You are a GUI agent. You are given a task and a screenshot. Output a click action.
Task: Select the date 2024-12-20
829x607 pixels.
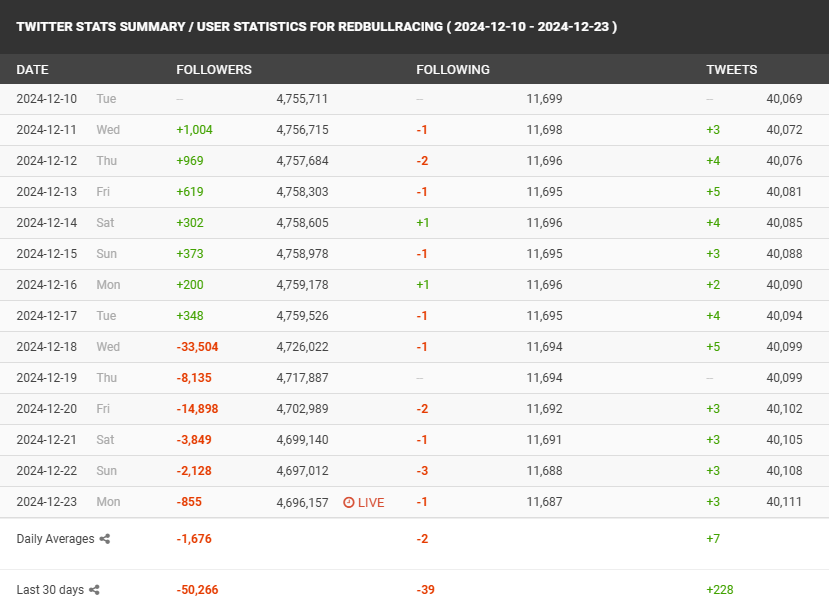tap(47, 409)
